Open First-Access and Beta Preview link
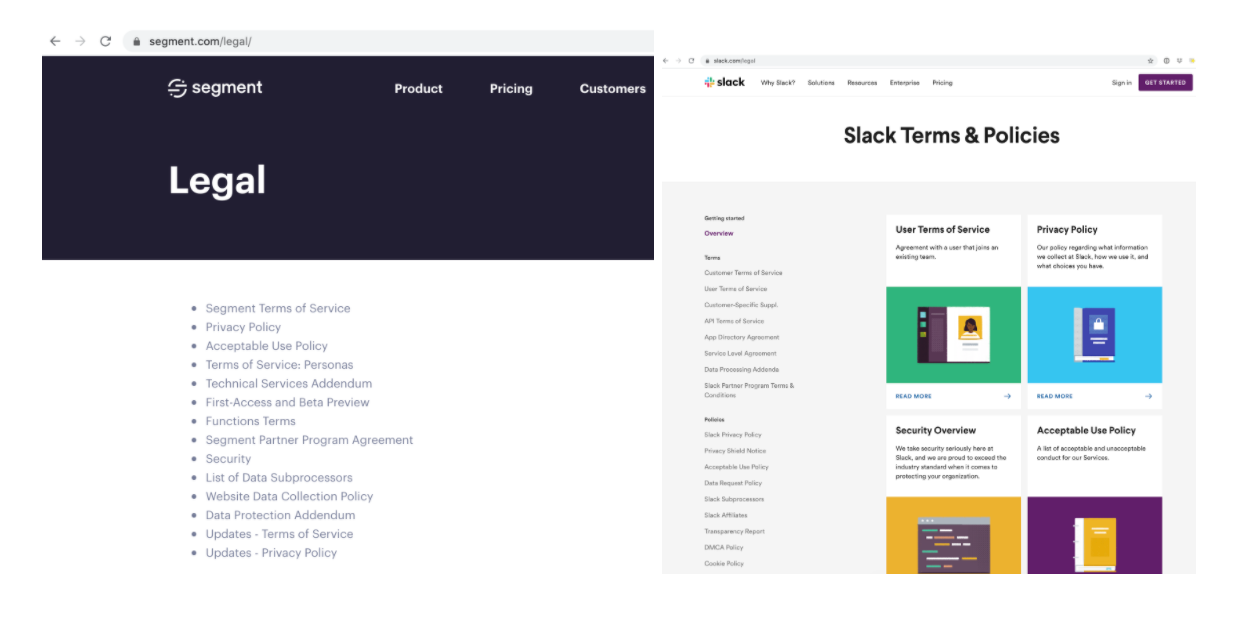This screenshot has width=1234, height=622. tap(287, 402)
